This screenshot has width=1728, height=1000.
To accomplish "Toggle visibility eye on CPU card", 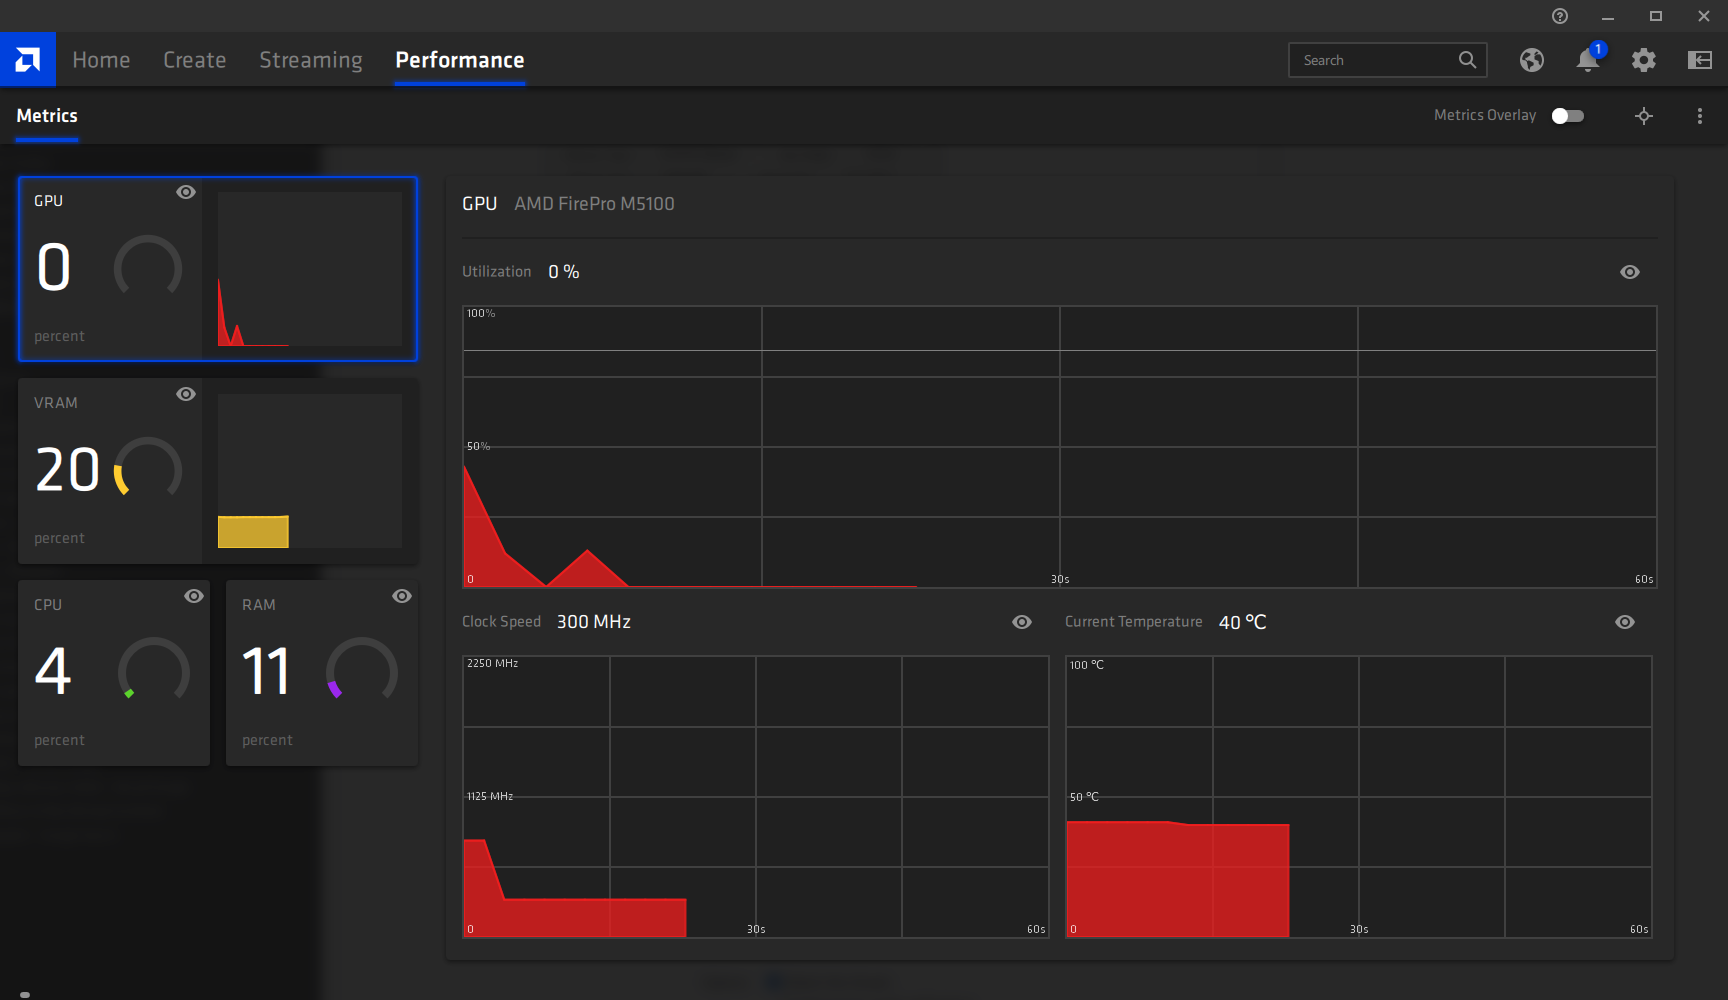I will (x=194, y=596).
